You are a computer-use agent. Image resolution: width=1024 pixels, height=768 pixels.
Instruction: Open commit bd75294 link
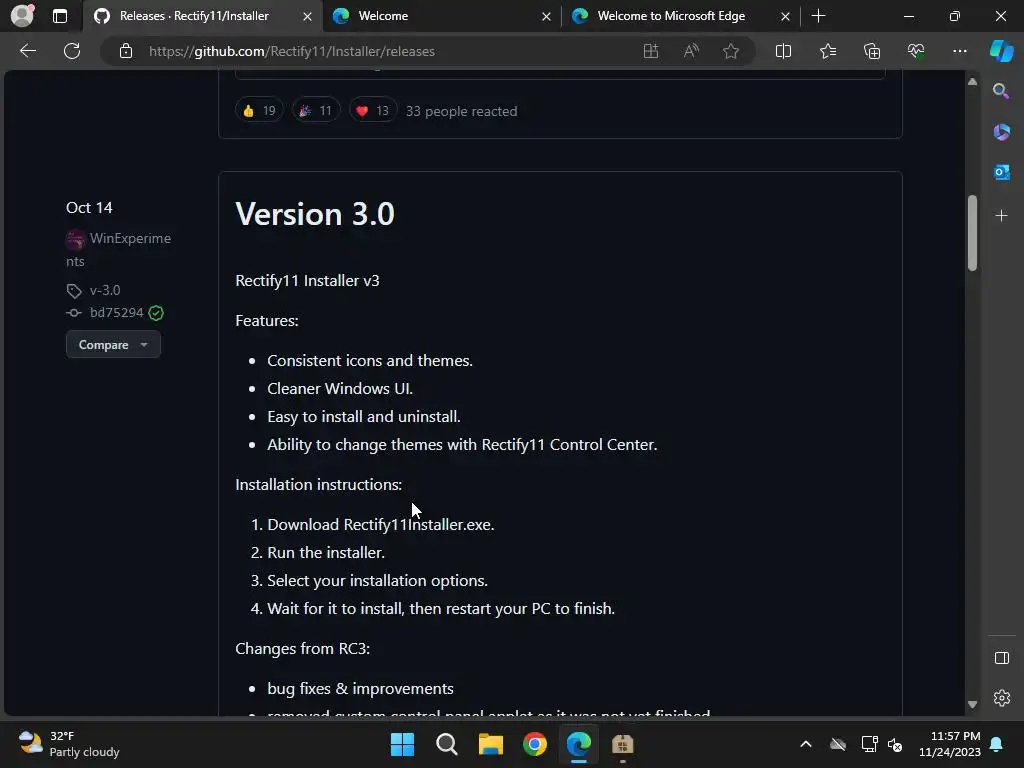click(116, 312)
